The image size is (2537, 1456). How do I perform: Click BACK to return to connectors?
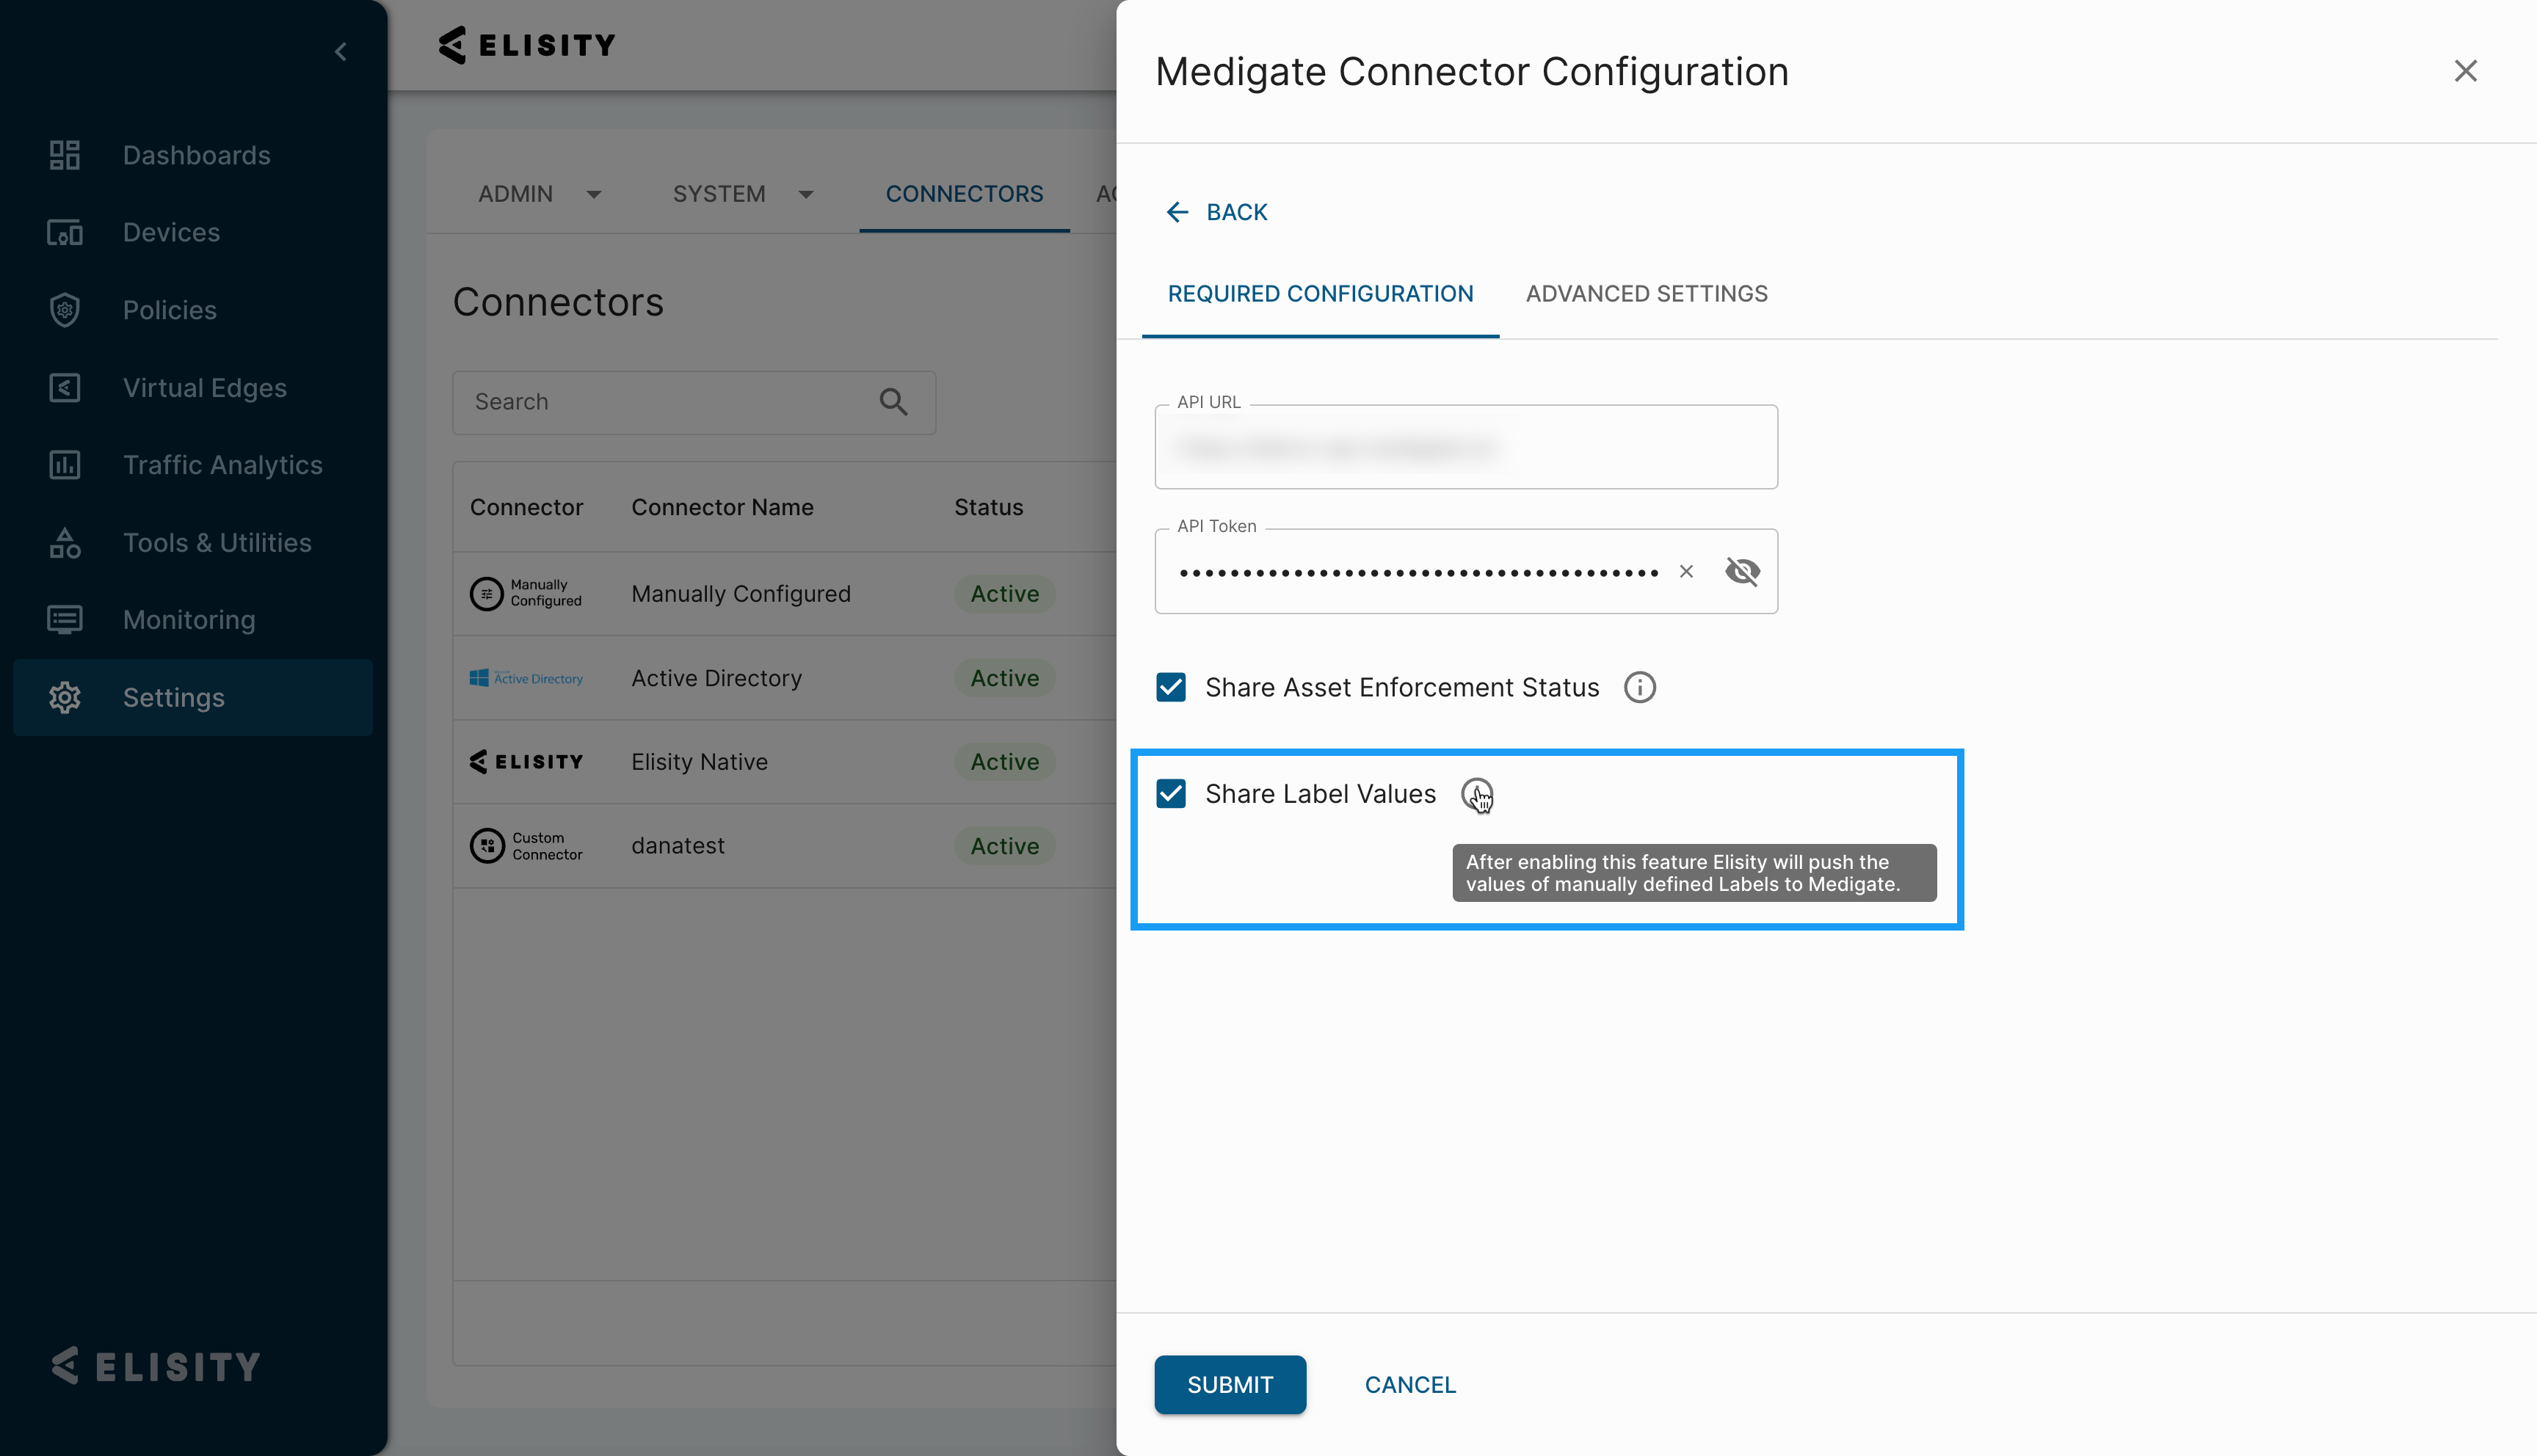[1216, 211]
